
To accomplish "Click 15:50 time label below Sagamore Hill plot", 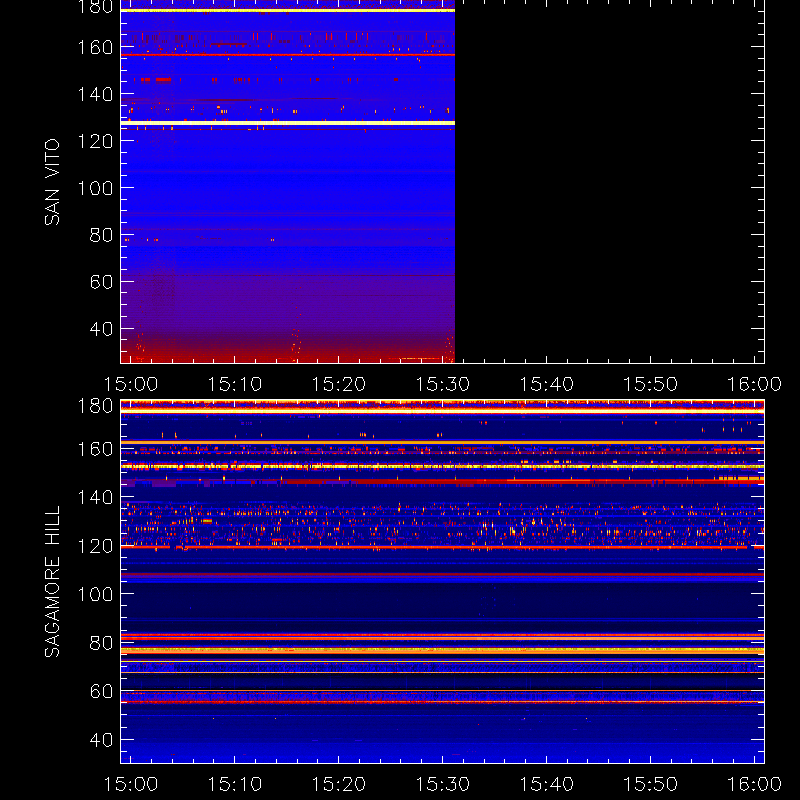I will [x=651, y=784].
